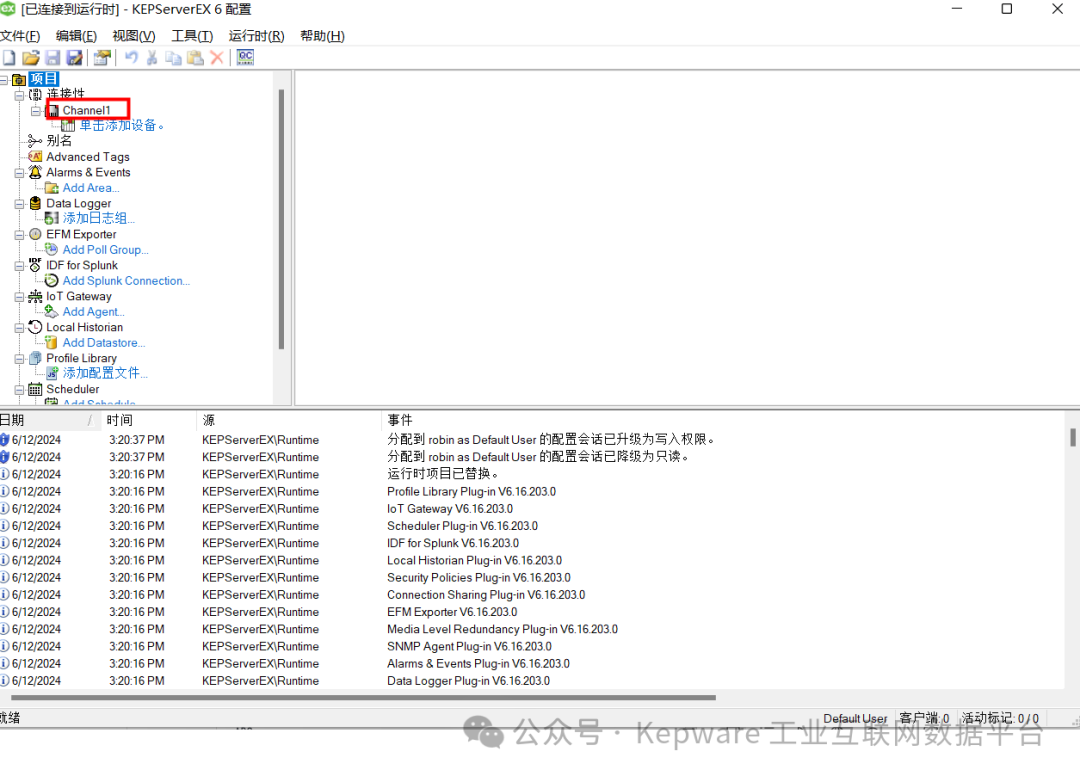Click the Data Logger database icon
The image size is (1080, 776).
tap(35, 203)
